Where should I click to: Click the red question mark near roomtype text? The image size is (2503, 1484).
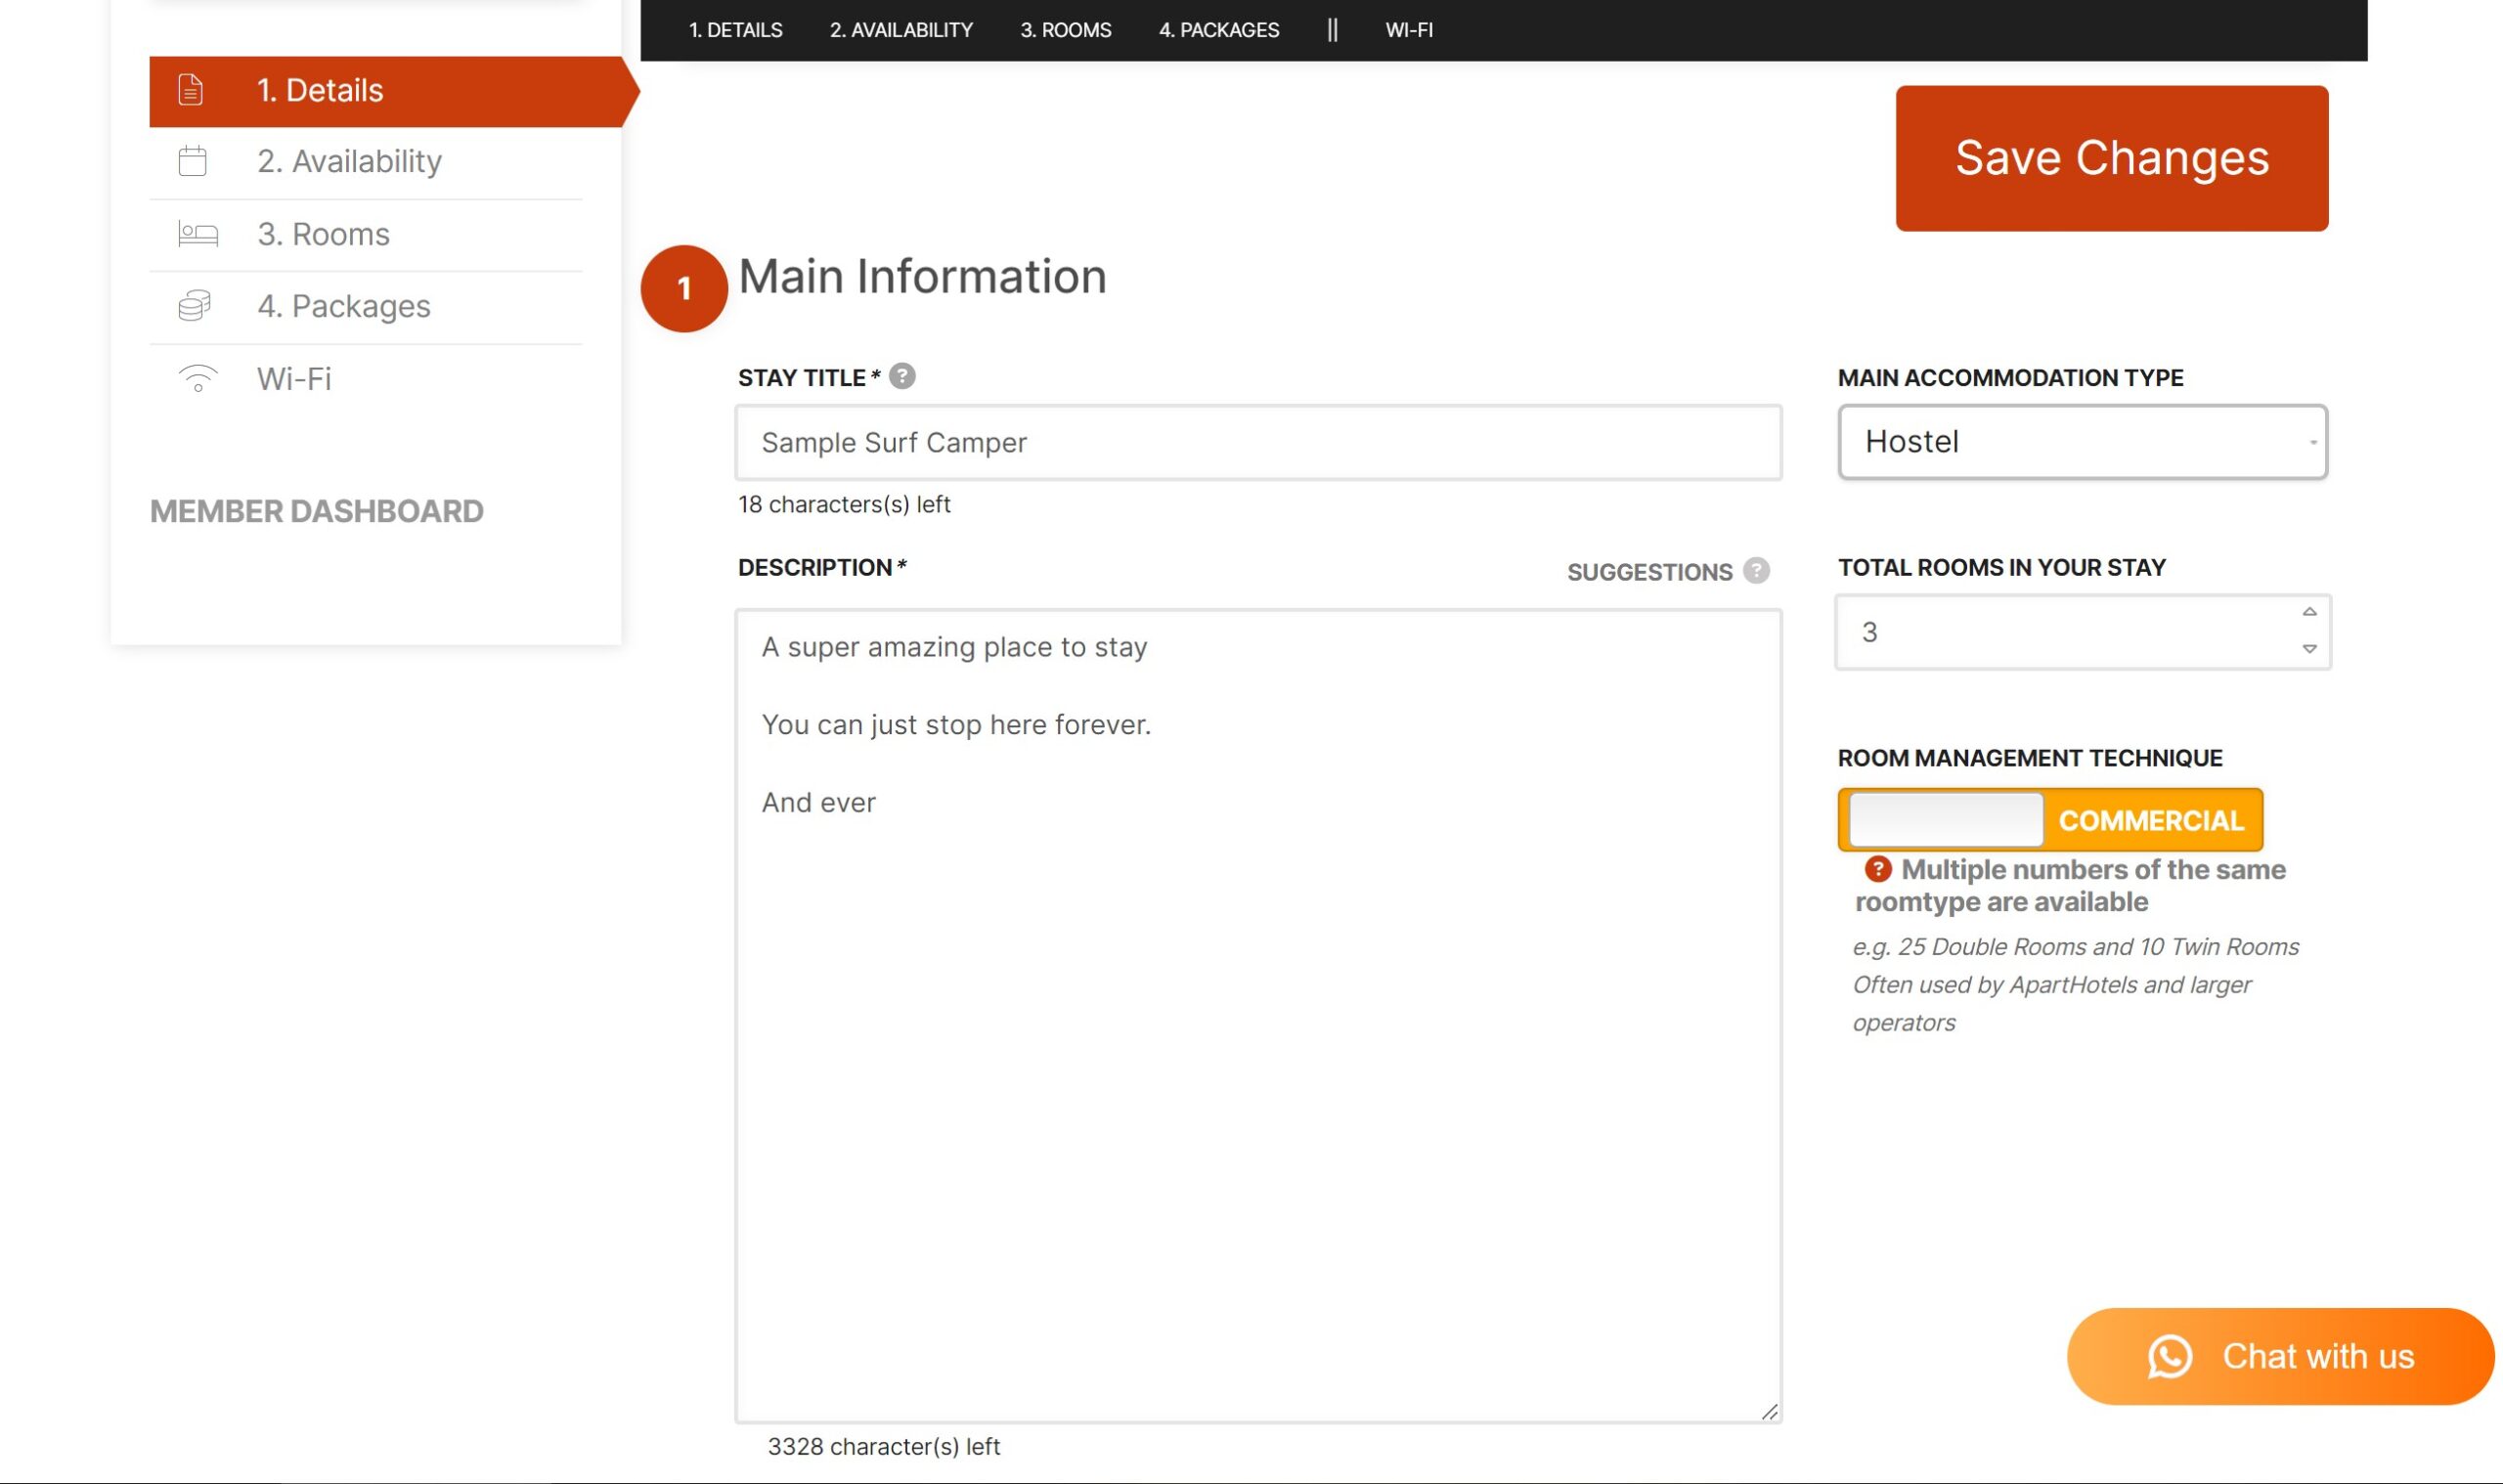1877,869
